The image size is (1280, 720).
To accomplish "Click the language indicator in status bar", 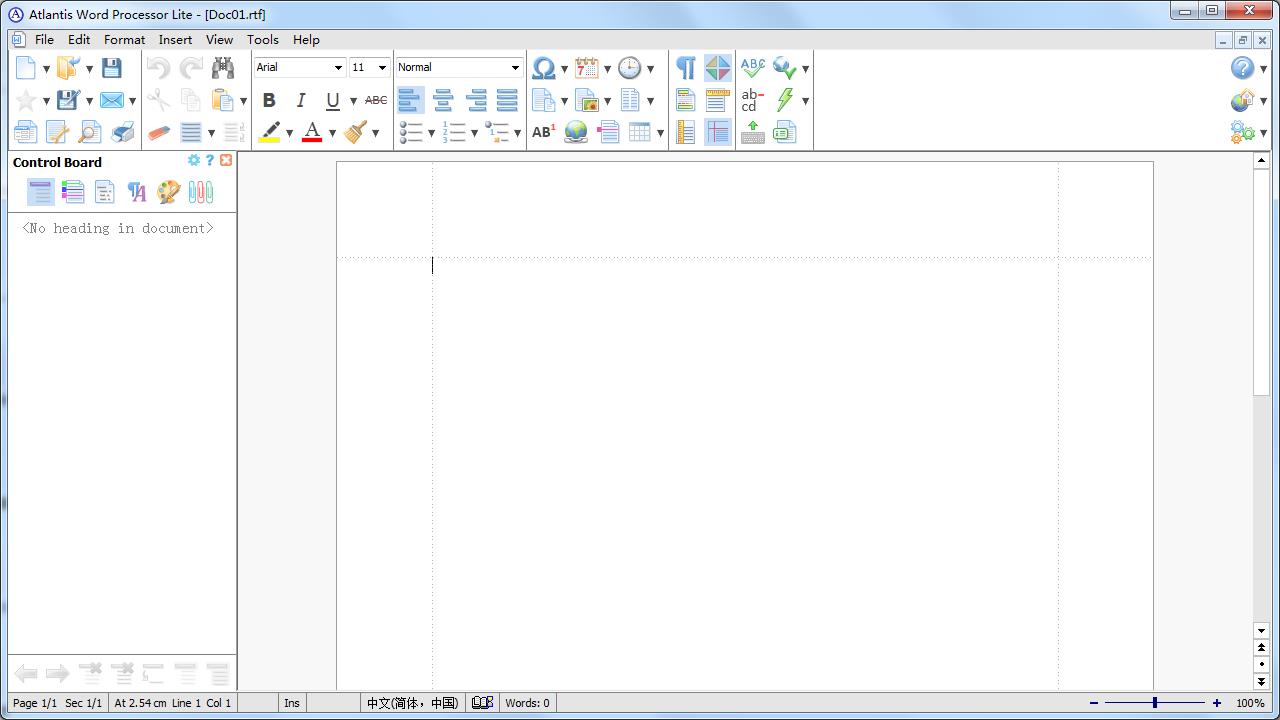I will tap(412, 703).
